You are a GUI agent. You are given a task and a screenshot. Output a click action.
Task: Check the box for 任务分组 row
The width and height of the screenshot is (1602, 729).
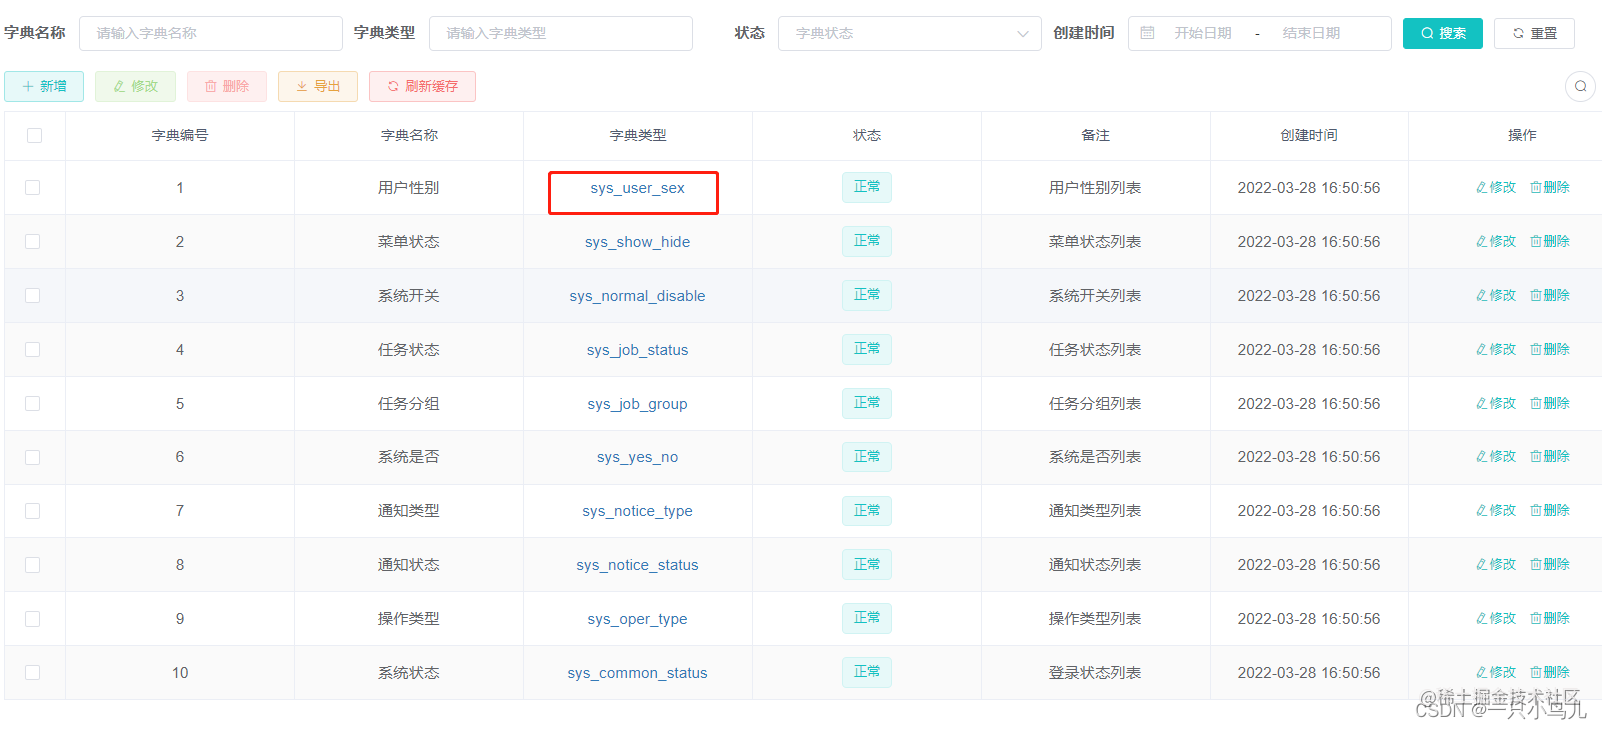point(33,403)
